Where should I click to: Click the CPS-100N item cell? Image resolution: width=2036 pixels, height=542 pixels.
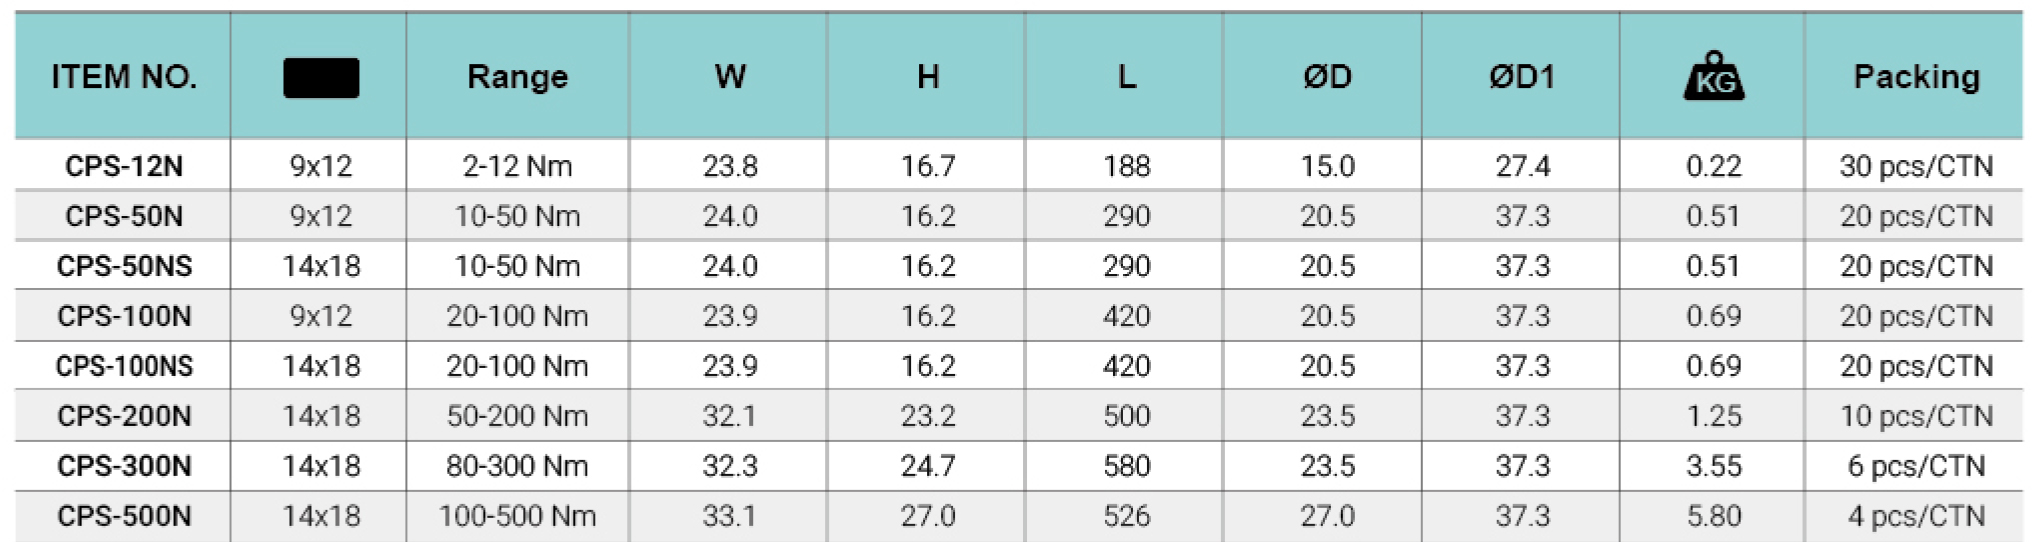pos(124,316)
